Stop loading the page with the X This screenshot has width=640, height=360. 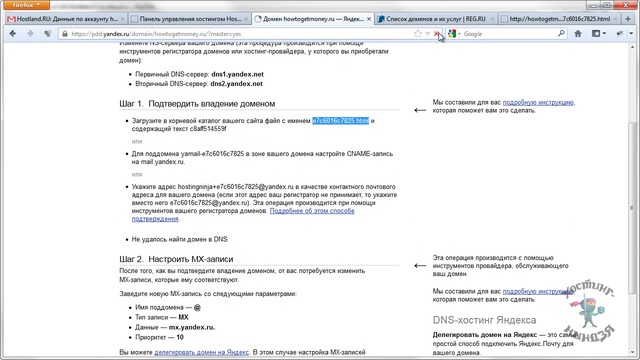[437, 34]
